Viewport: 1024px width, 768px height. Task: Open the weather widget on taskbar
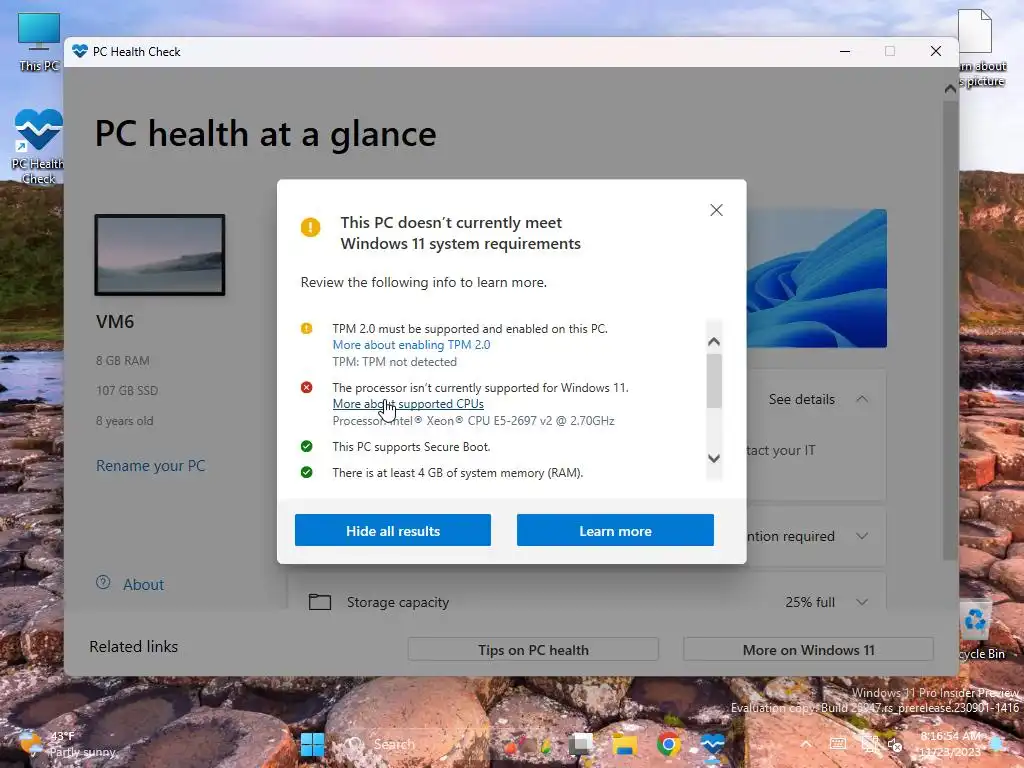point(65,744)
